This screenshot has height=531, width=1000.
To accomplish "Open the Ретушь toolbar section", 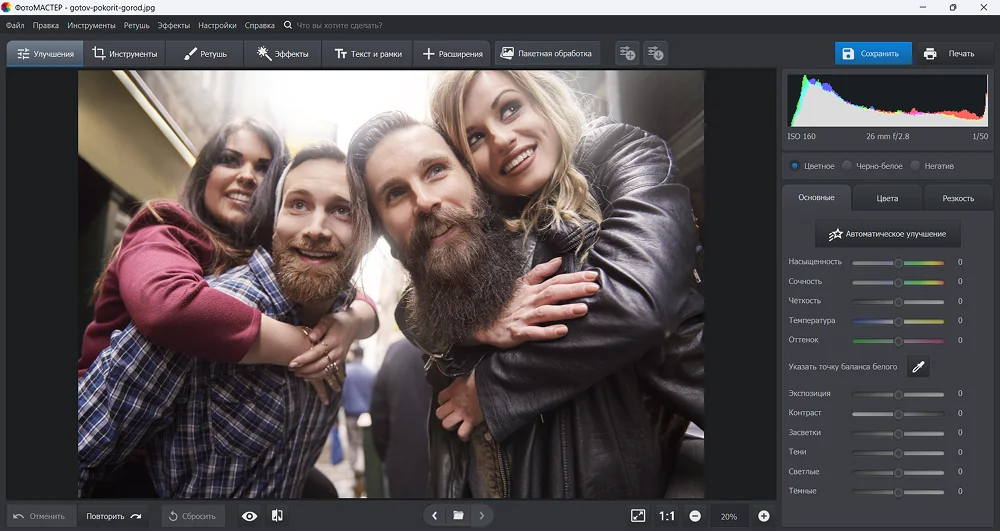I will pyautogui.click(x=205, y=54).
